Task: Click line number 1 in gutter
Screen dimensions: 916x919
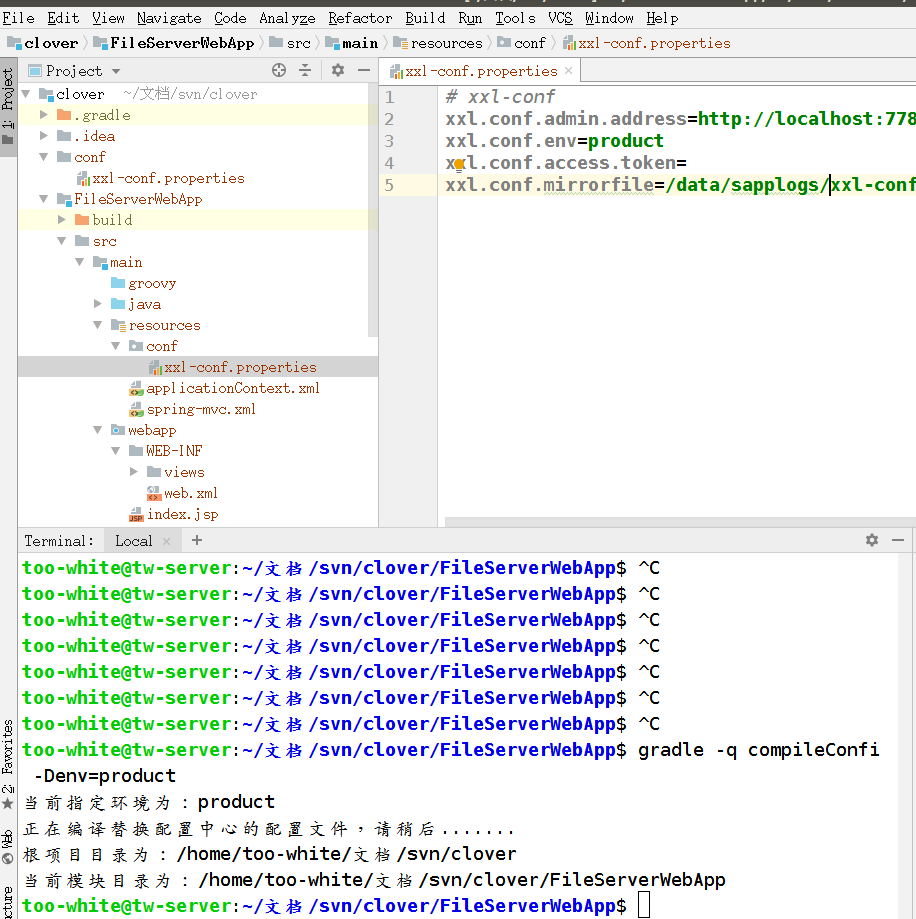Action: [x=390, y=97]
